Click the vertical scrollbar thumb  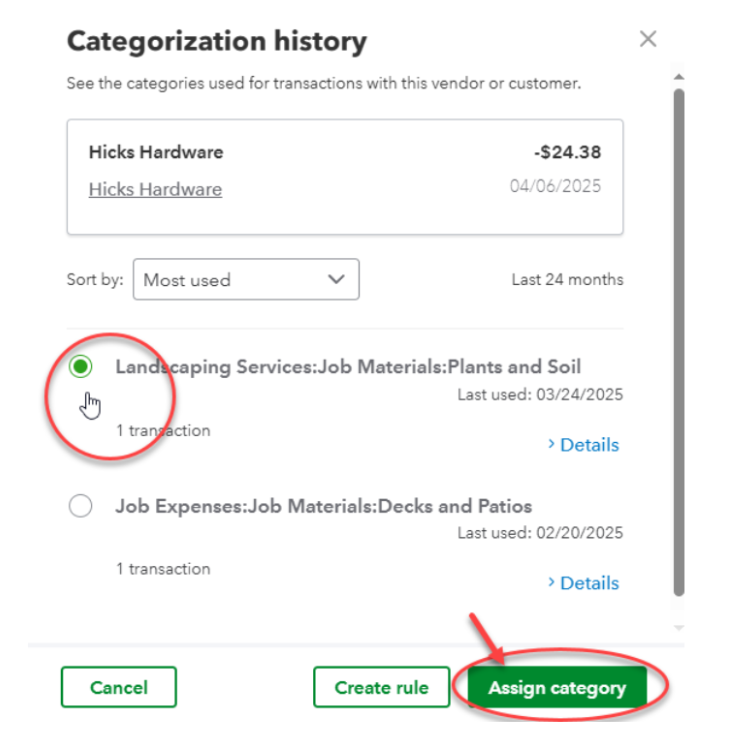[x=679, y=342]
